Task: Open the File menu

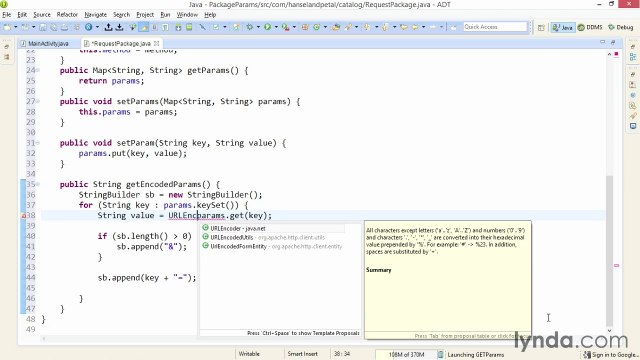Action: 7,15
